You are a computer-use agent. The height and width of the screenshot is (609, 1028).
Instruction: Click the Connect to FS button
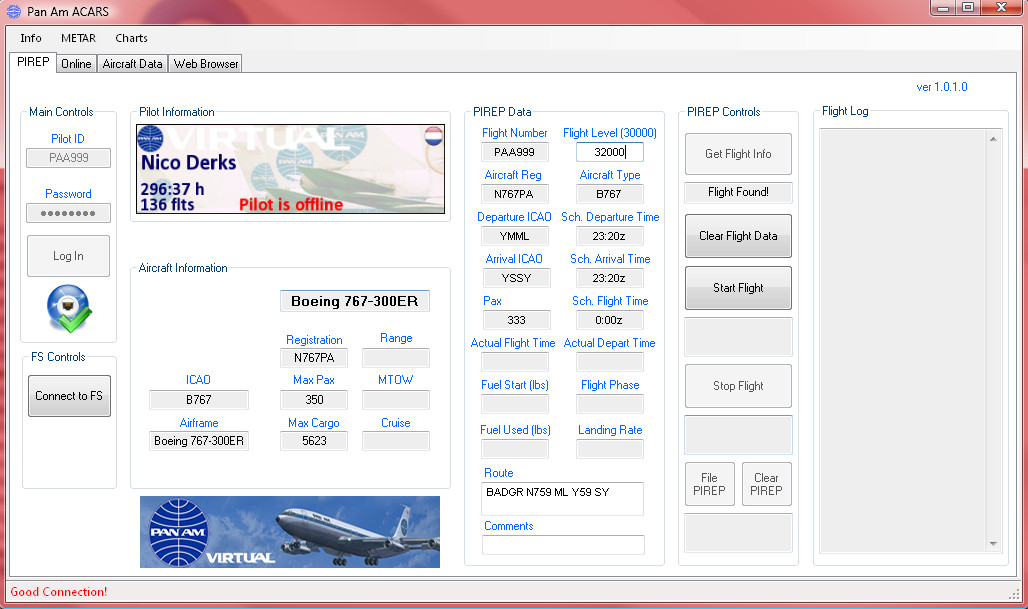coord(69,396)
